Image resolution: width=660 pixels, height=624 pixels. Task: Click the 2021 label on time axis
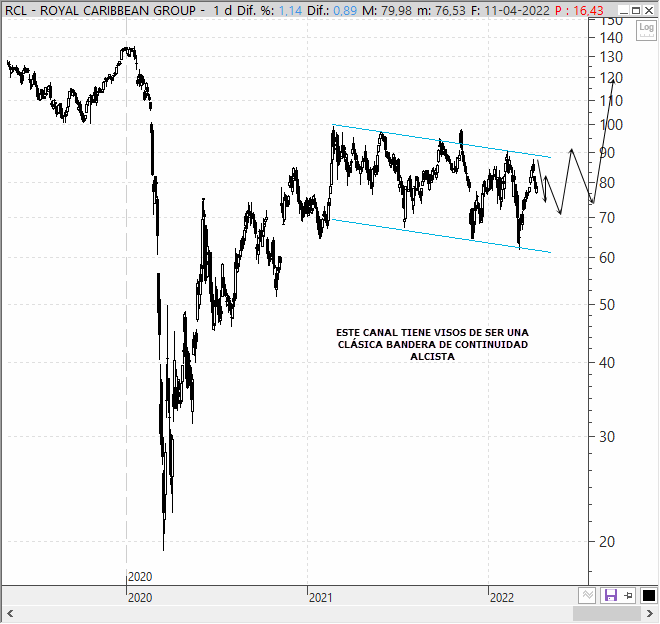tap(320, 597)
